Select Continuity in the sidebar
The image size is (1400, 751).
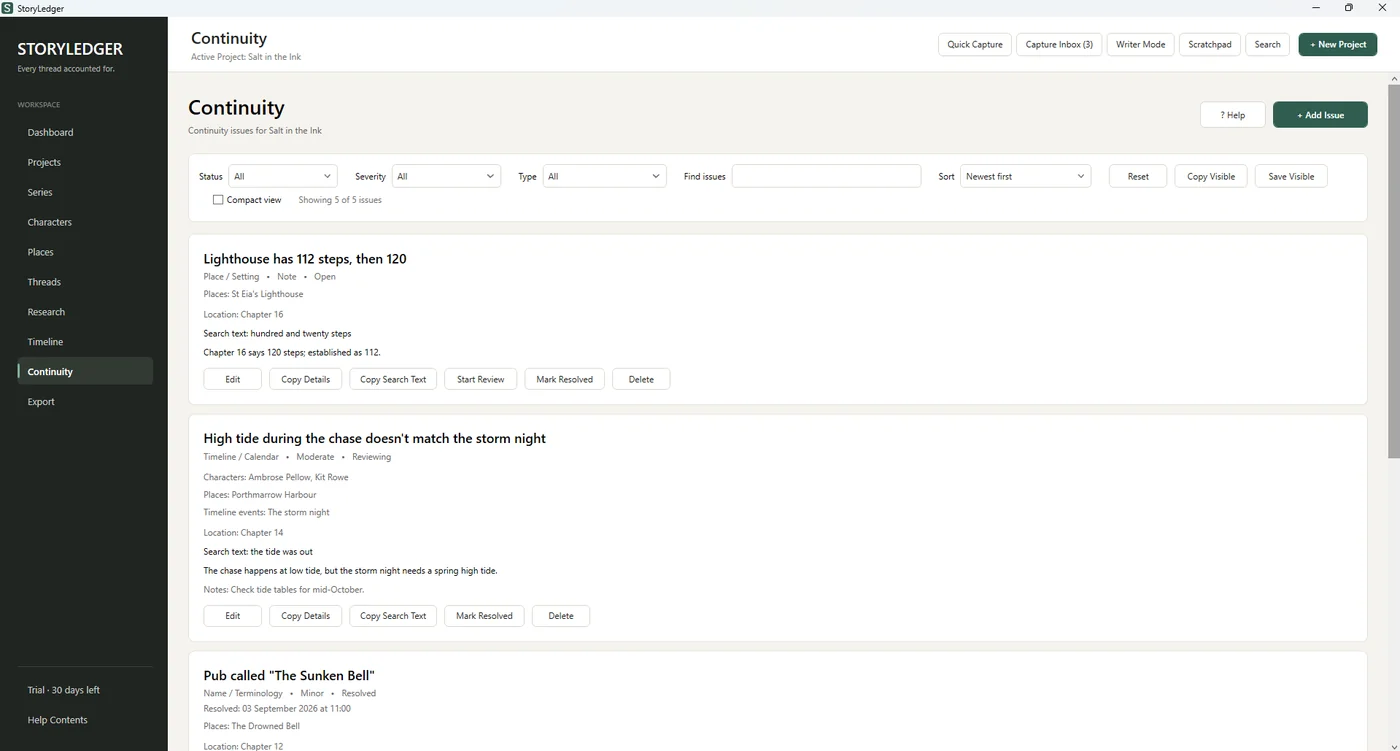[x=85, y=372]
